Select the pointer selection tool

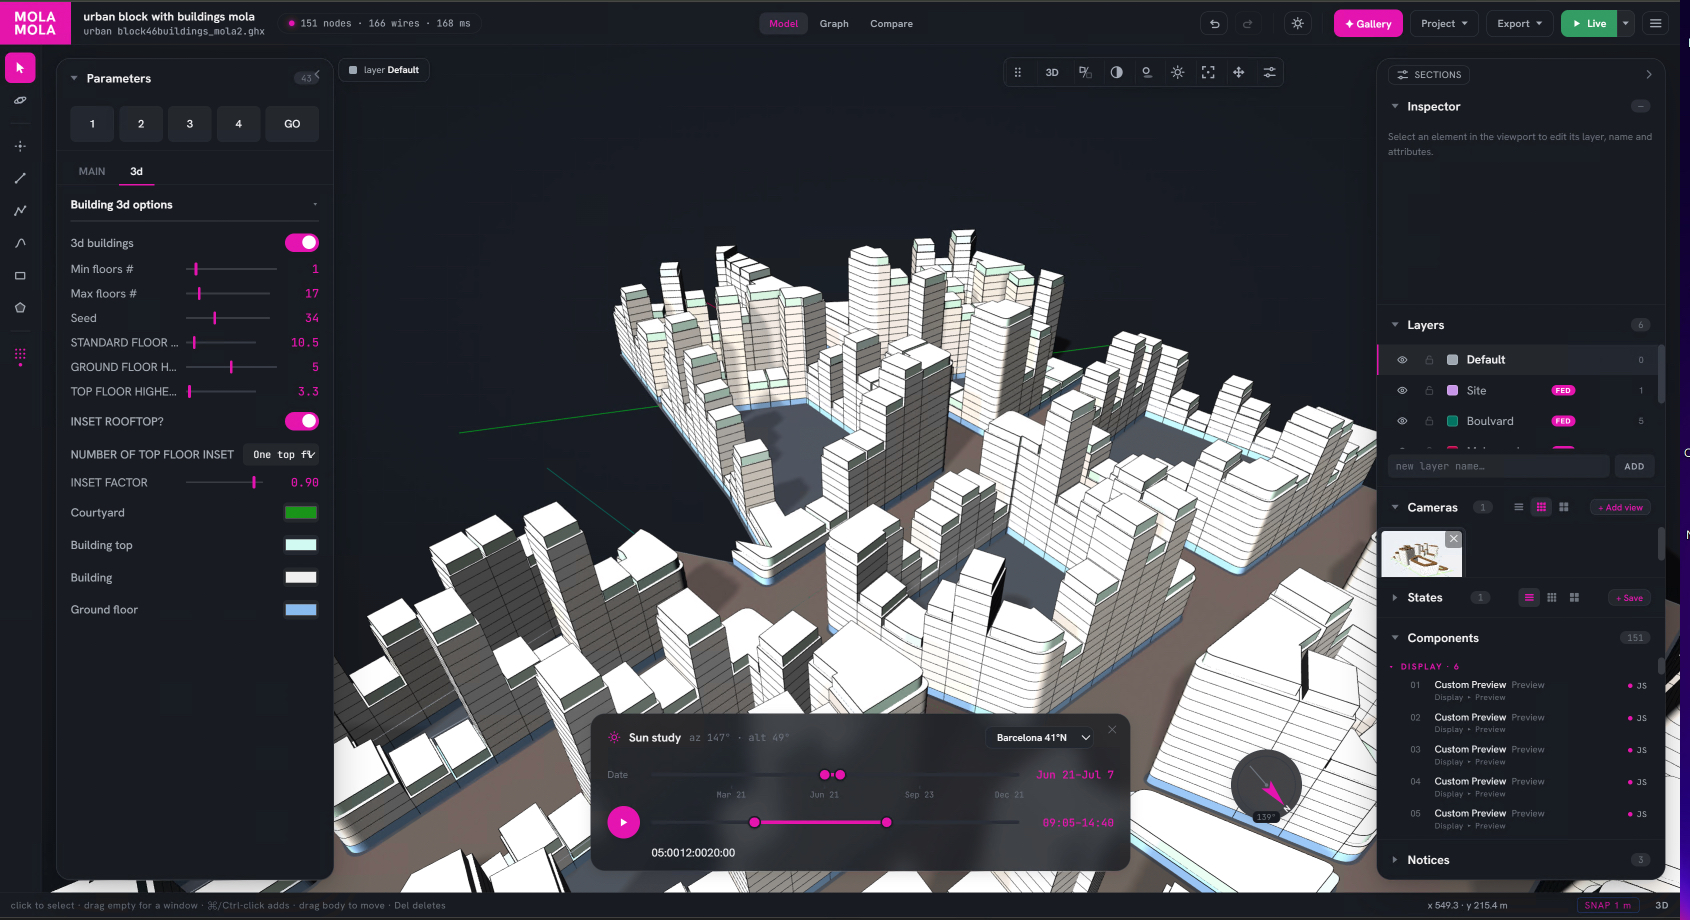(x=20, y=68)
